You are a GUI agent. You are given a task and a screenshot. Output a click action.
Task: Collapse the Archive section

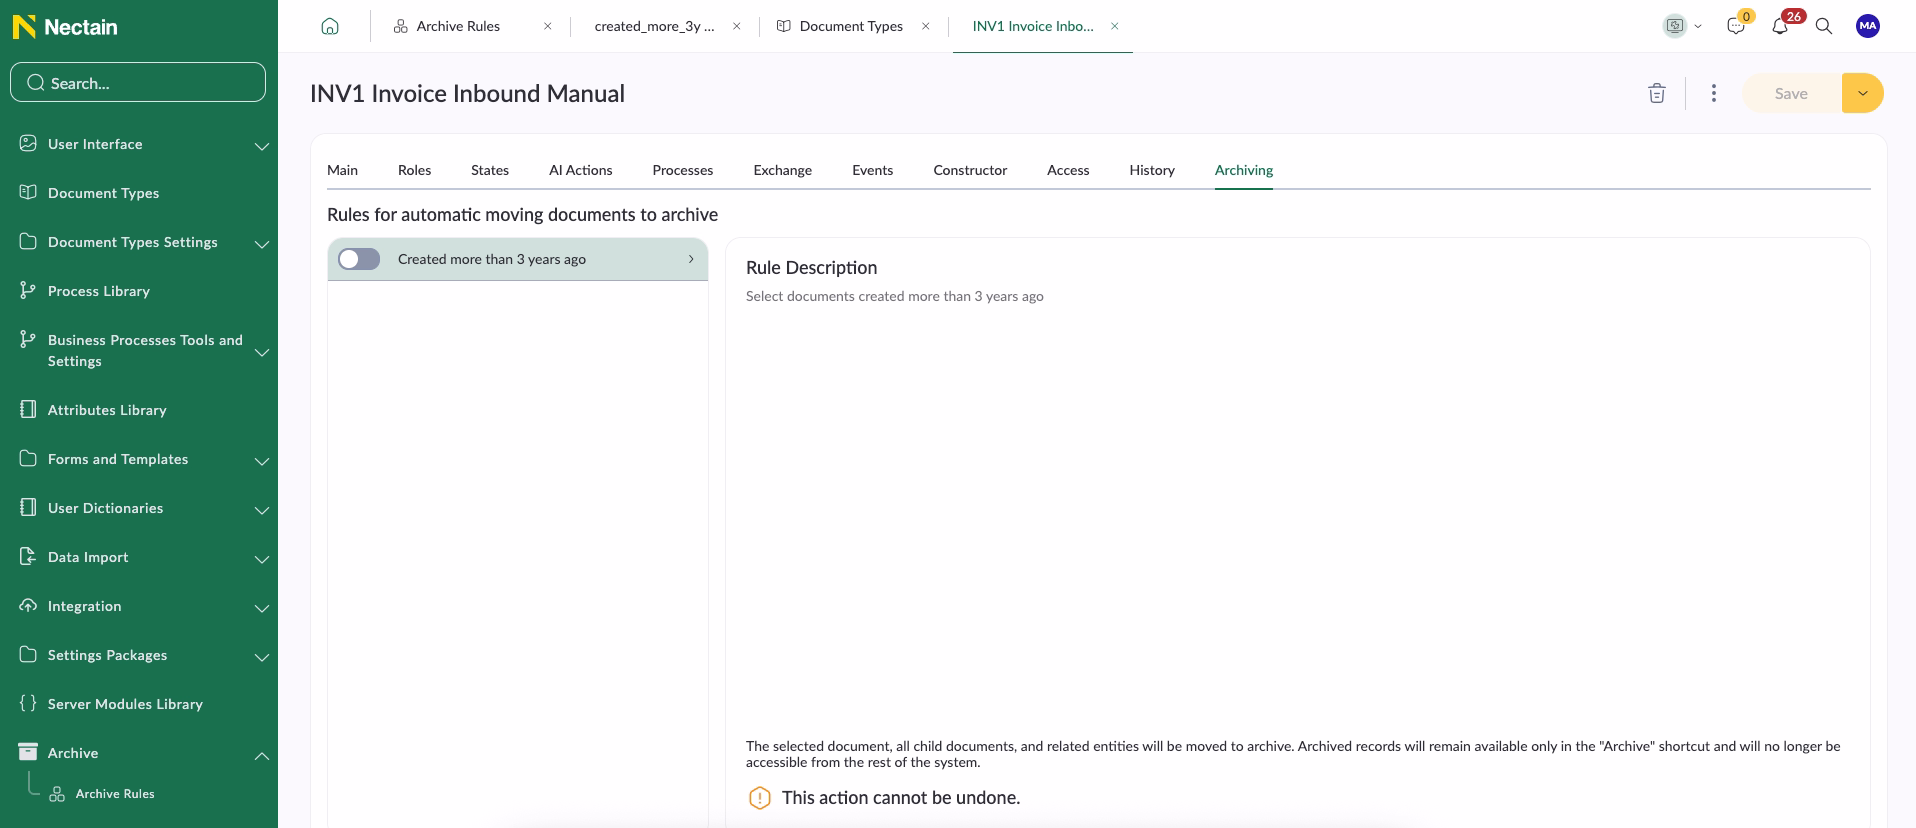tap(262, 755)
